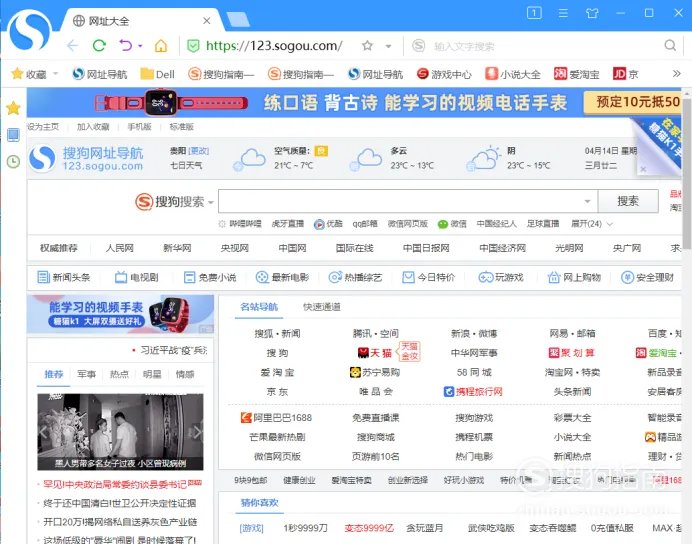Close the 网址大全 tab
The height and width of the screenshot is (544, 692).
[x=207, y=21]
